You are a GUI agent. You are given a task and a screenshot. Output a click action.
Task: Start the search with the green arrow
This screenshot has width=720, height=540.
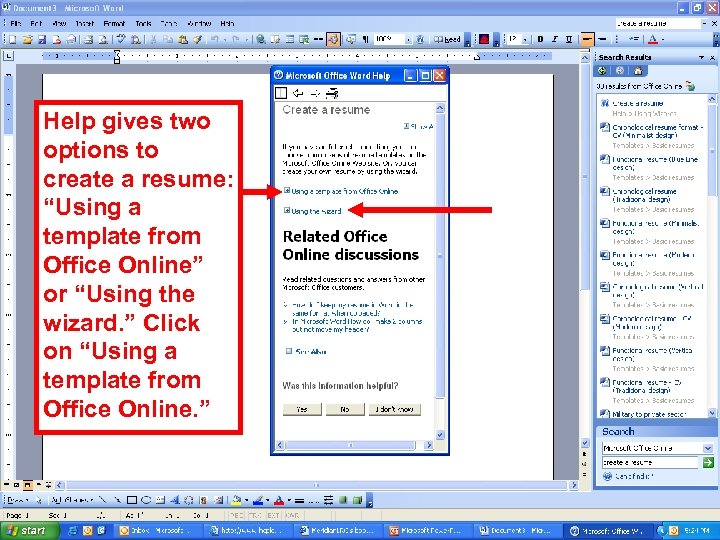tap(708, 462)
